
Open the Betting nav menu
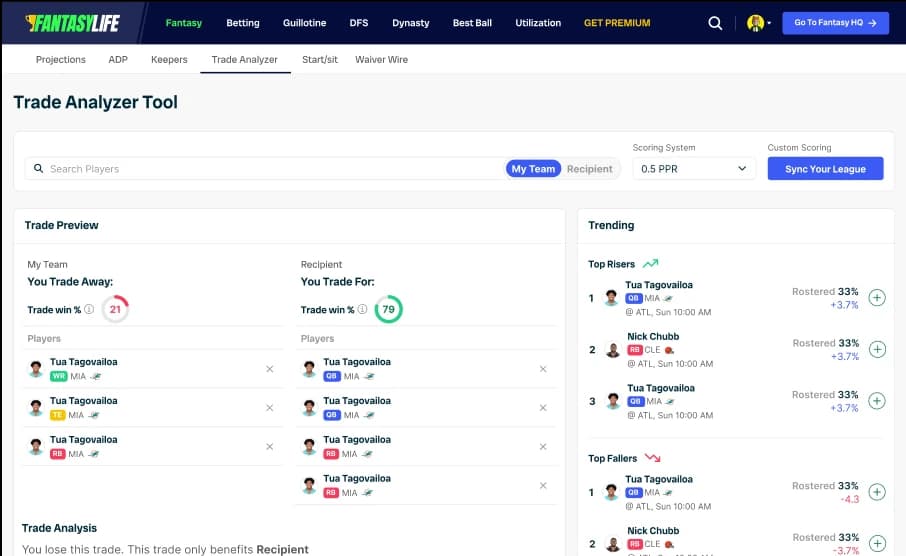coord(243,23)
